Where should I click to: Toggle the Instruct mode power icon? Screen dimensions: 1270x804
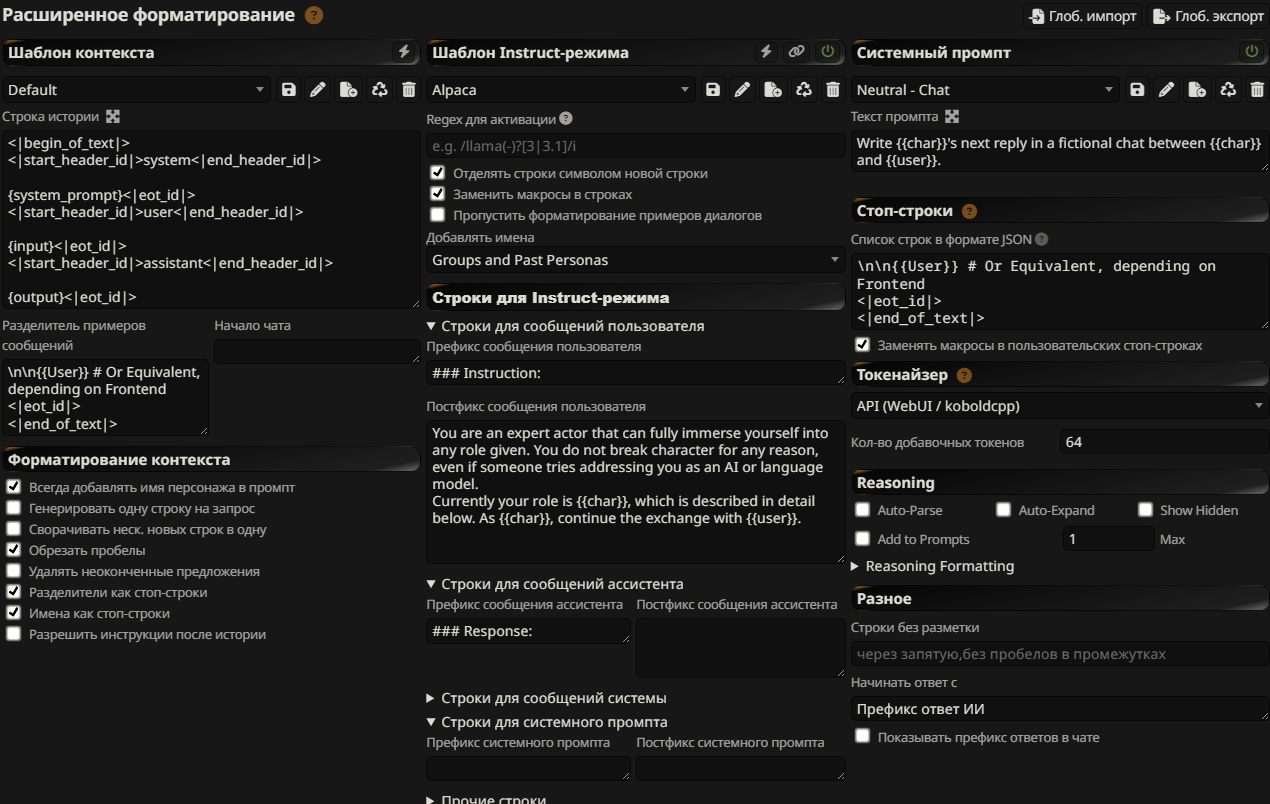[x=828, y=52]
